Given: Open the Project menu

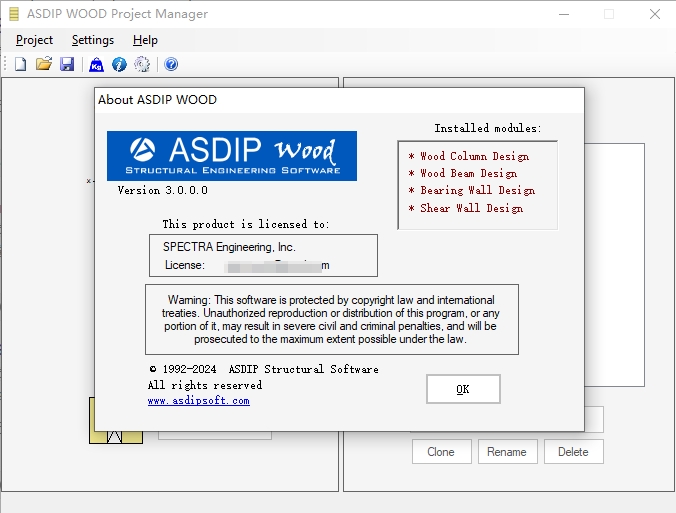Looking at the screenshot, I should (34, 40).
